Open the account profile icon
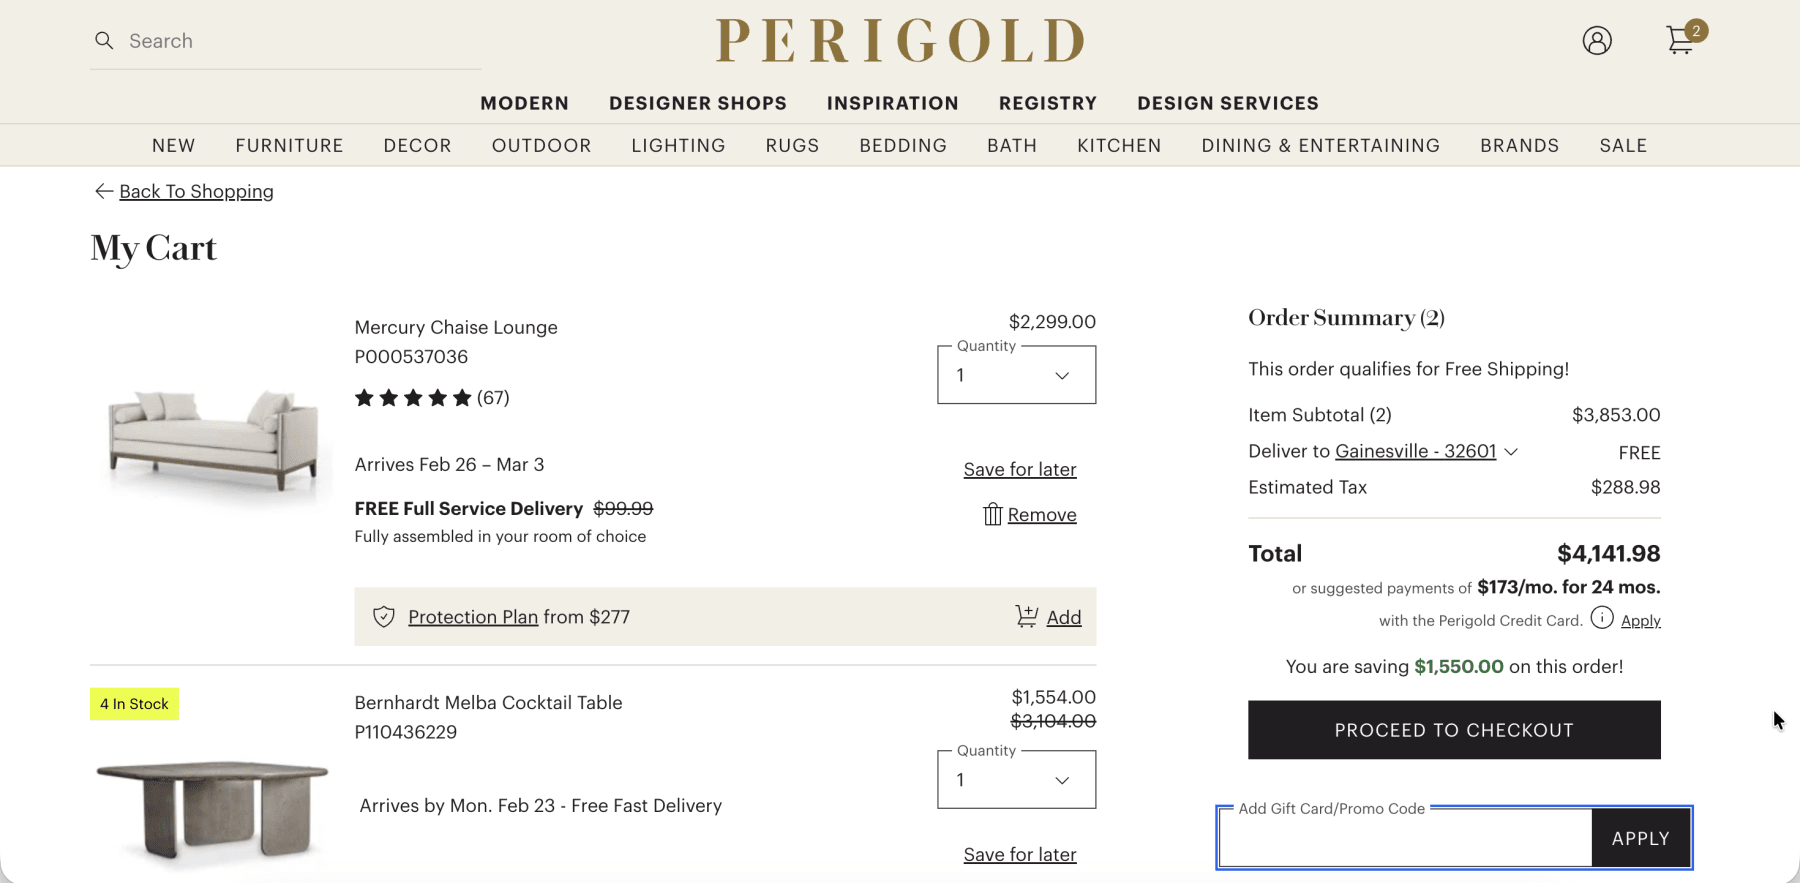Viewport: 1800px width, 883px height. tap(1596, 41)
